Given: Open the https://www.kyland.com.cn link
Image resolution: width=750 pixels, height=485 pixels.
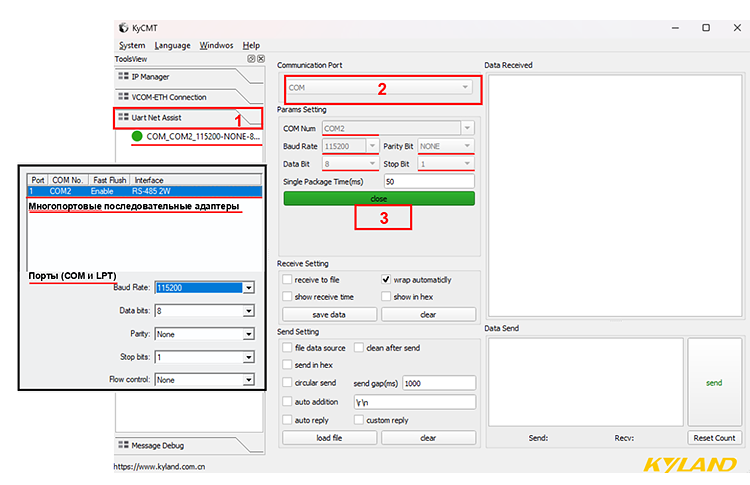Looking at the screenshot, I should [159, 466].
